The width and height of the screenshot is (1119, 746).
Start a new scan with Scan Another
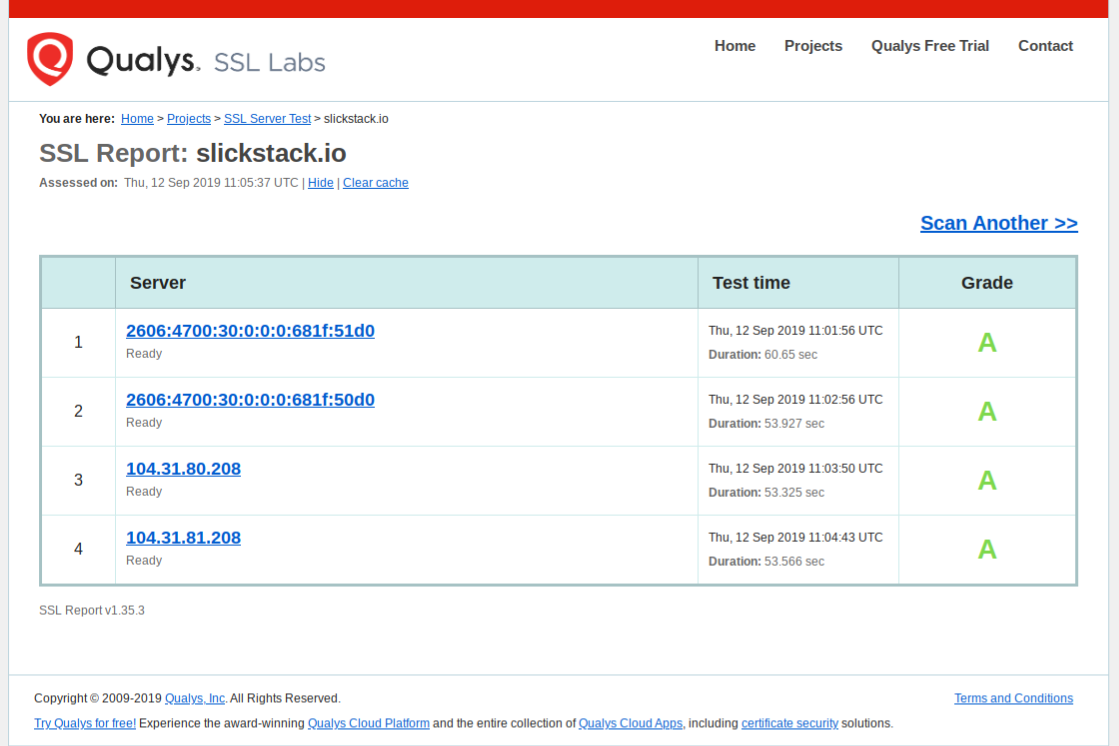[x=998, y=223]
